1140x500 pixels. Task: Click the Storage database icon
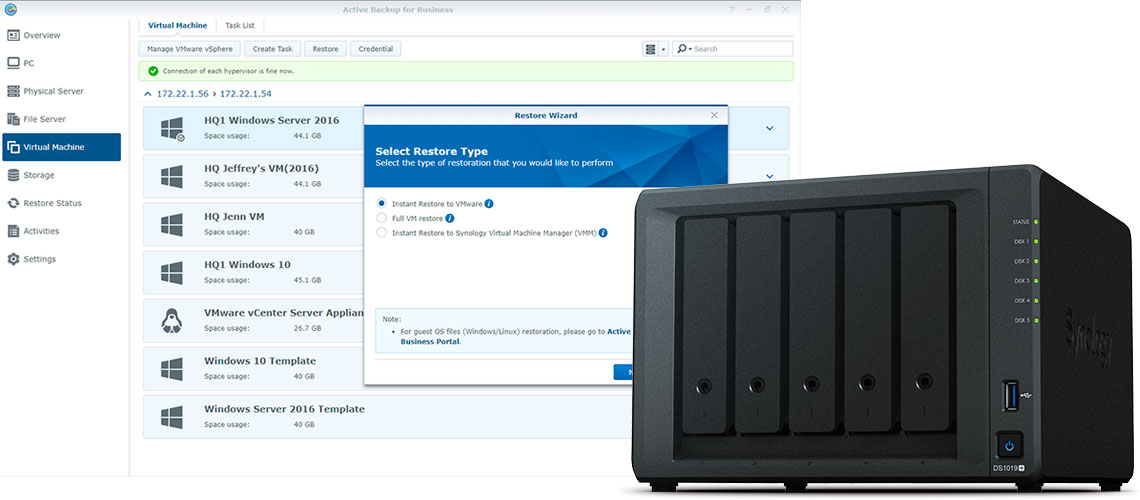point(13,175)
